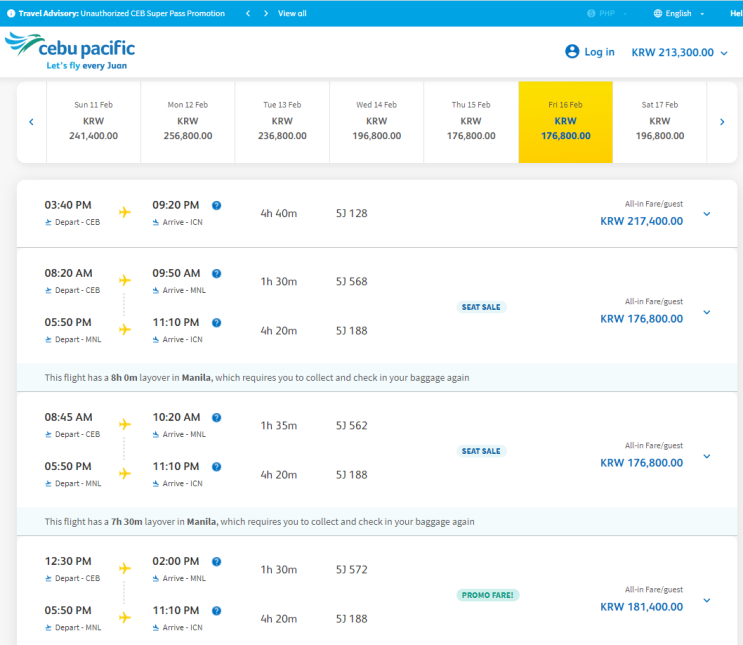
Task: Click info icon beside 10:20 AM arrival
Action: click(x=217, y=417)
